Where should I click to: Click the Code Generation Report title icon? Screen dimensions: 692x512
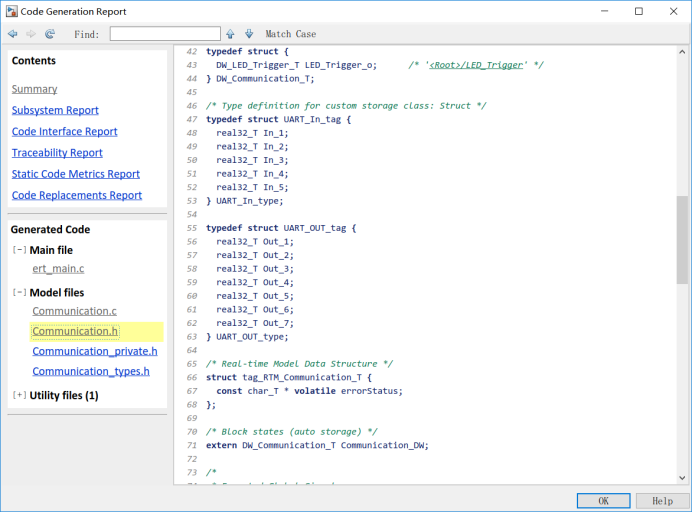pyautogui.click(x=11, y=11)
